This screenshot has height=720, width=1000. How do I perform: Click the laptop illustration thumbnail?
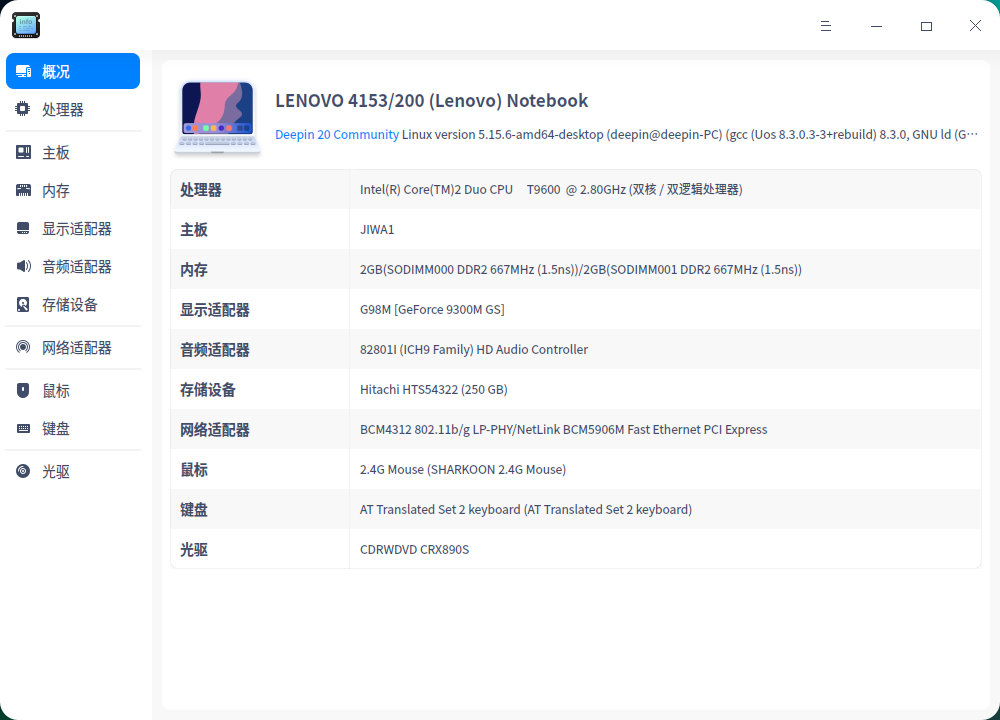(217, 117)
